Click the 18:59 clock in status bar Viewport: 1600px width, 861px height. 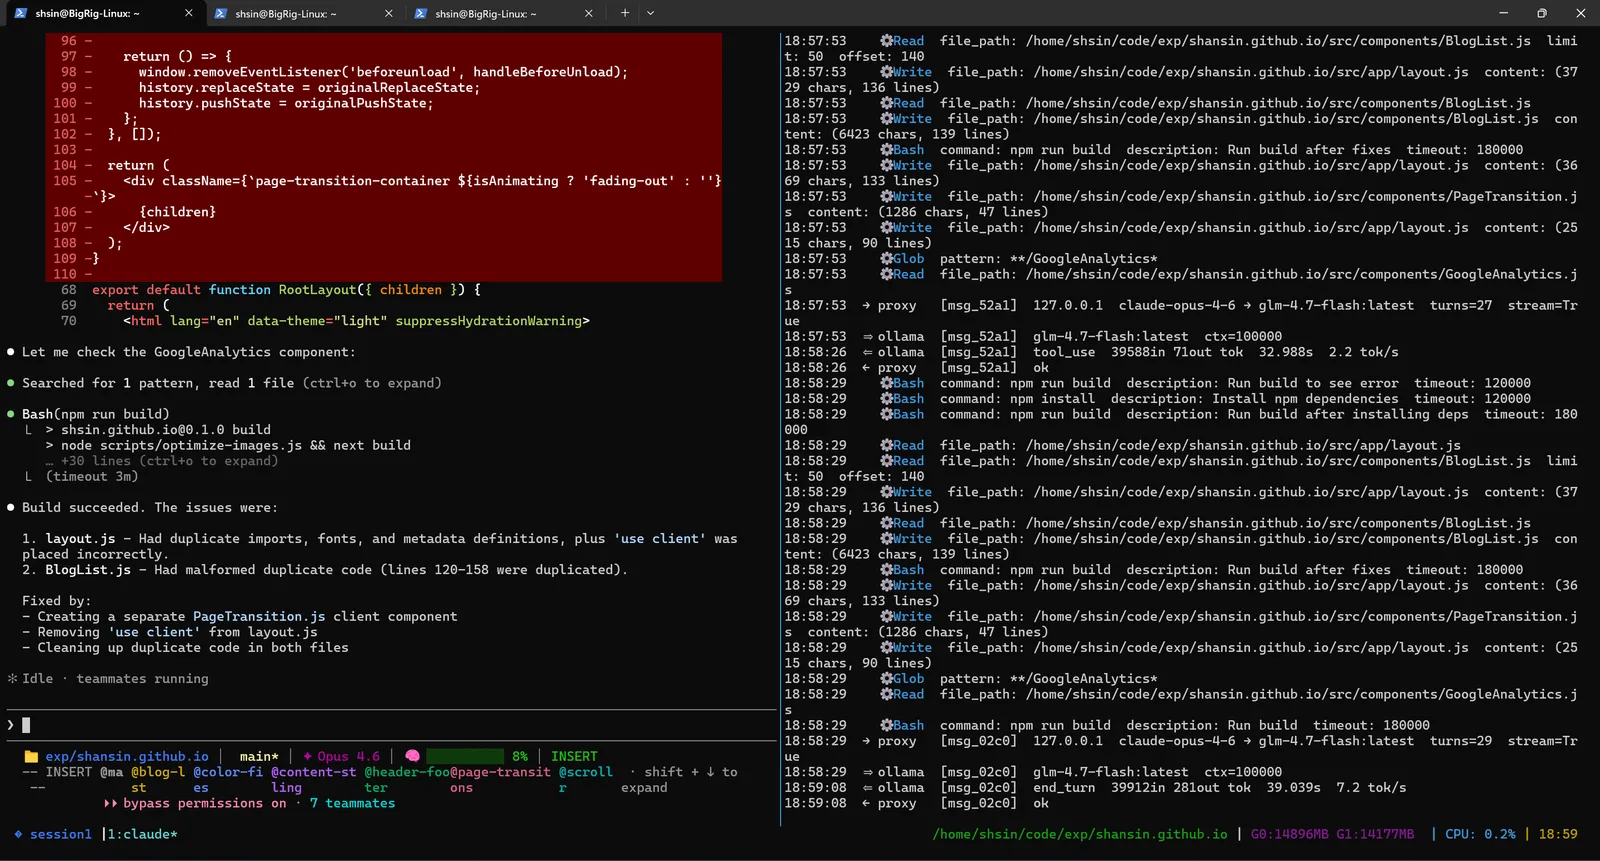[1558, 834]
